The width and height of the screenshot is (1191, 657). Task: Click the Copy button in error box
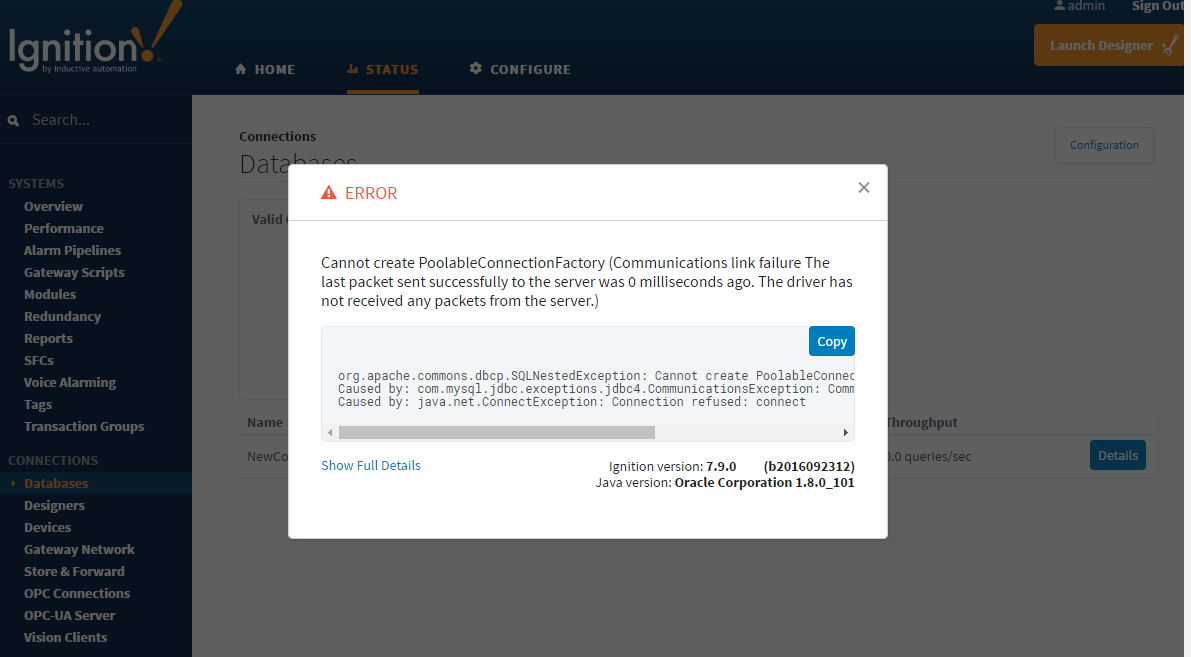pyautogui.click(x=831, y=341)
